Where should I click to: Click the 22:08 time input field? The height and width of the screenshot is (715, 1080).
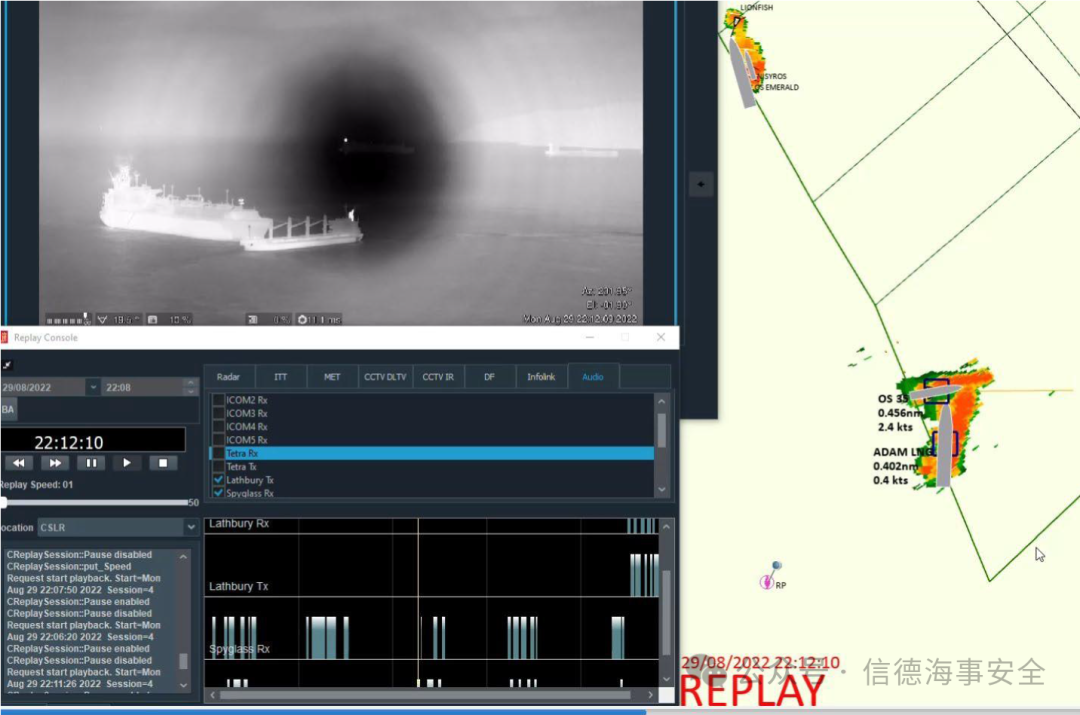143,387
